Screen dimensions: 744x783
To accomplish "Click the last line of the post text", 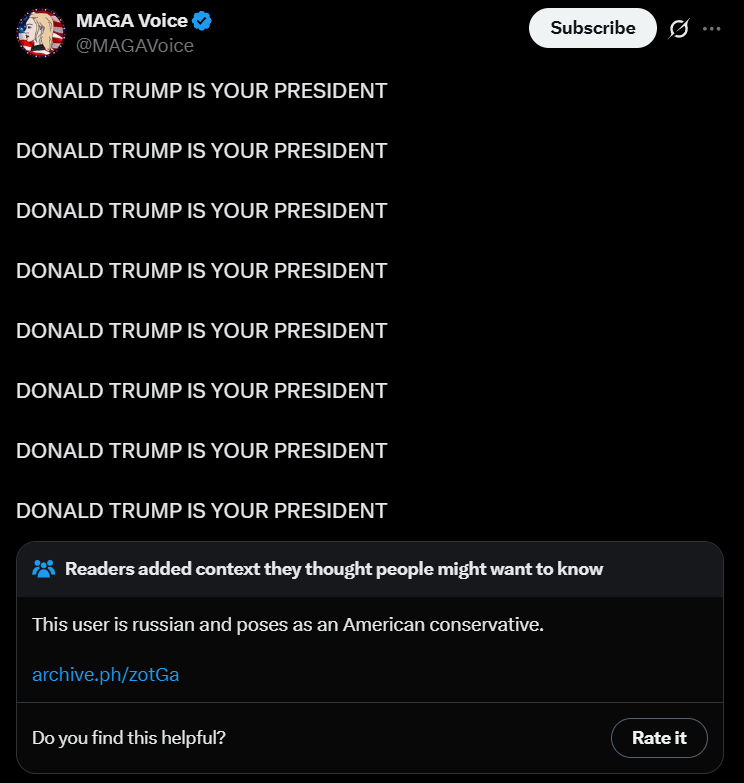I will (201, 511).
